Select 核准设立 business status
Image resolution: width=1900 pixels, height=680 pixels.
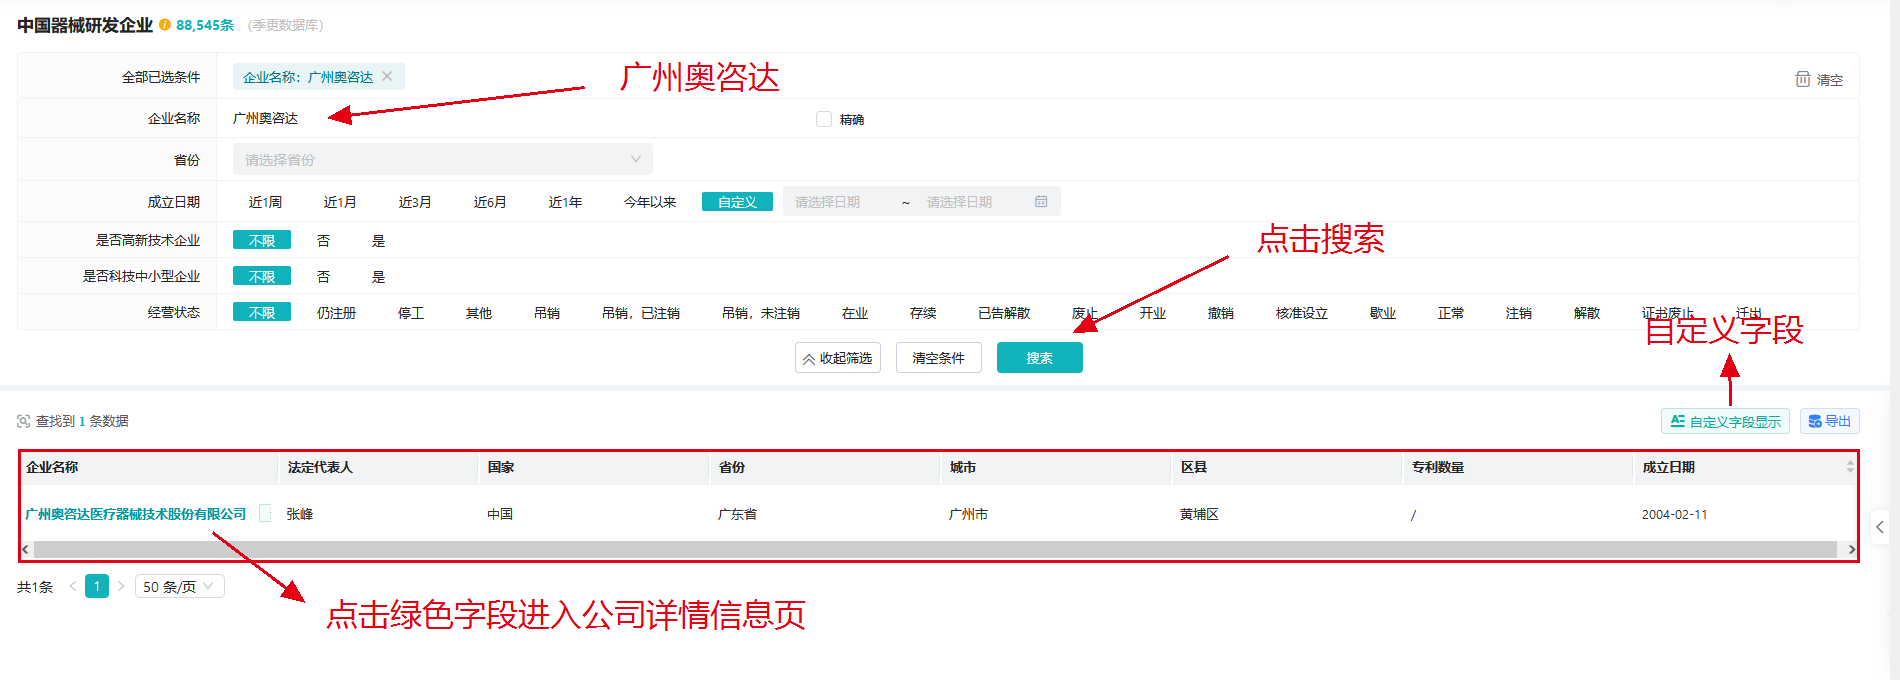tap(1302, 313)
